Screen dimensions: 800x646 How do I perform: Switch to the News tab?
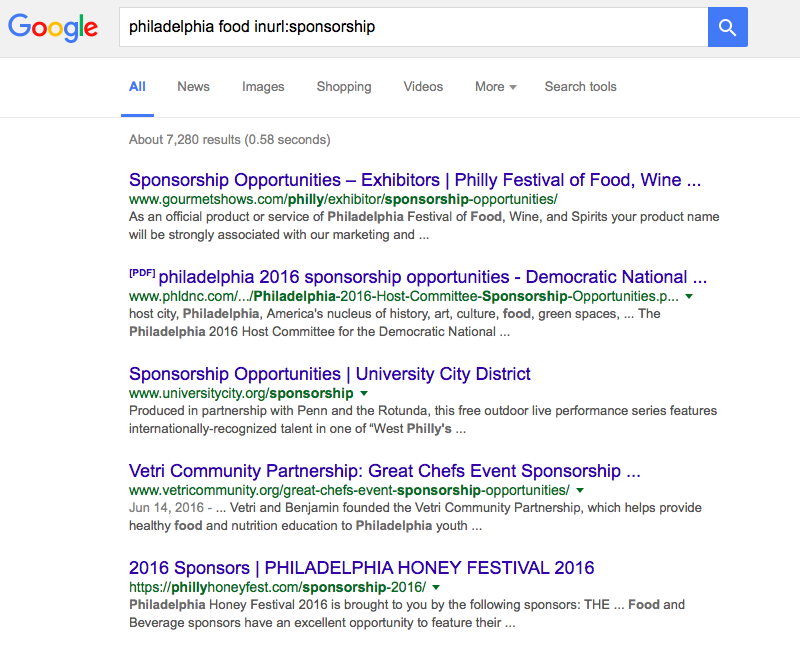193,87
